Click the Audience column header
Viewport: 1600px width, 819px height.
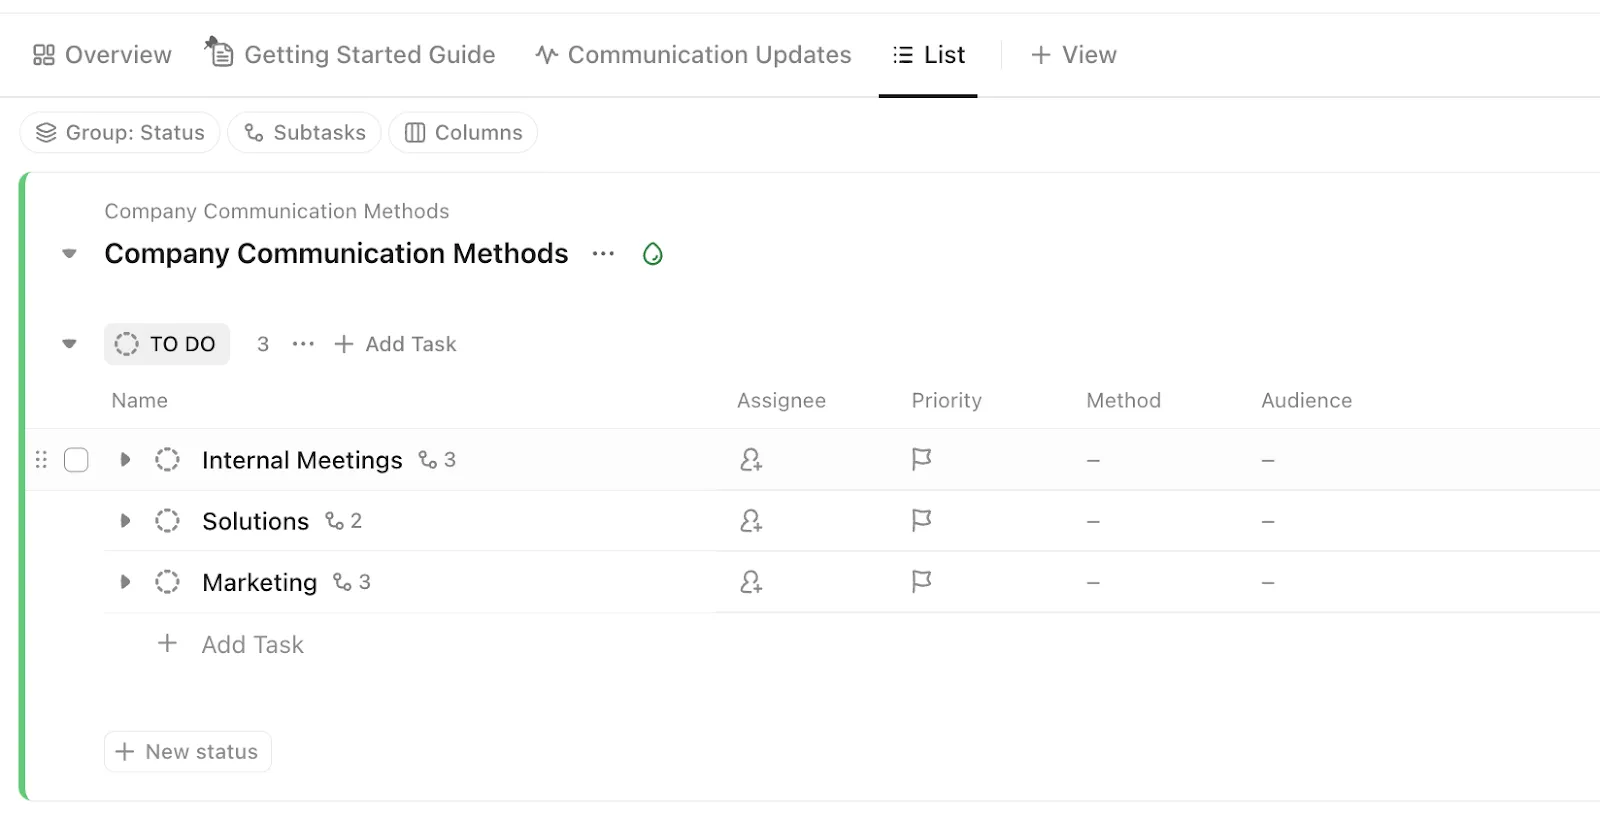(x=1306, y=401)
